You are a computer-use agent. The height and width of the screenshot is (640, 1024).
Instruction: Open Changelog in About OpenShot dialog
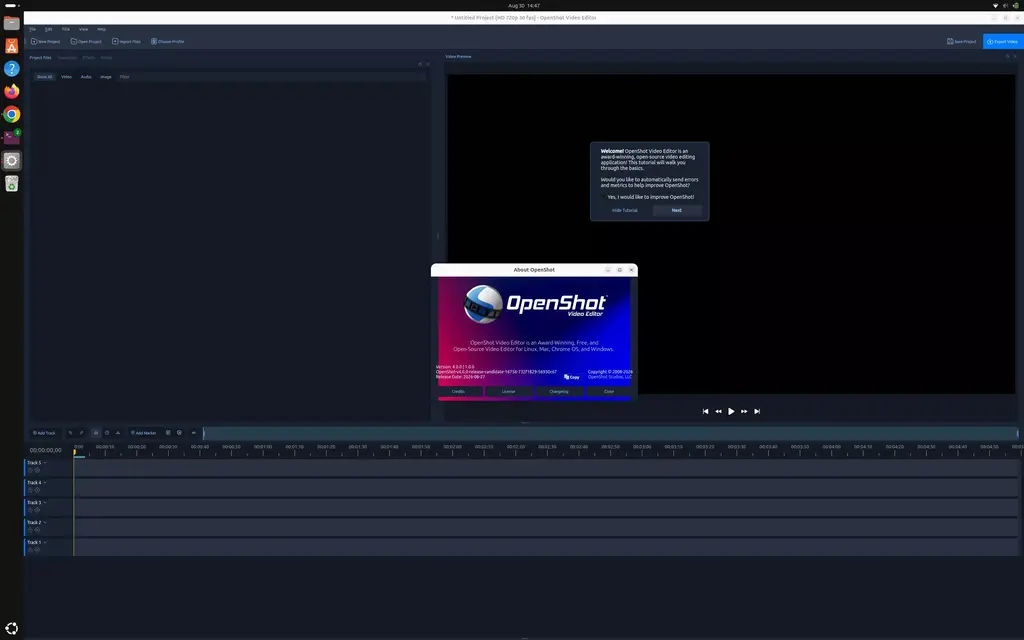tap(559, 391)
